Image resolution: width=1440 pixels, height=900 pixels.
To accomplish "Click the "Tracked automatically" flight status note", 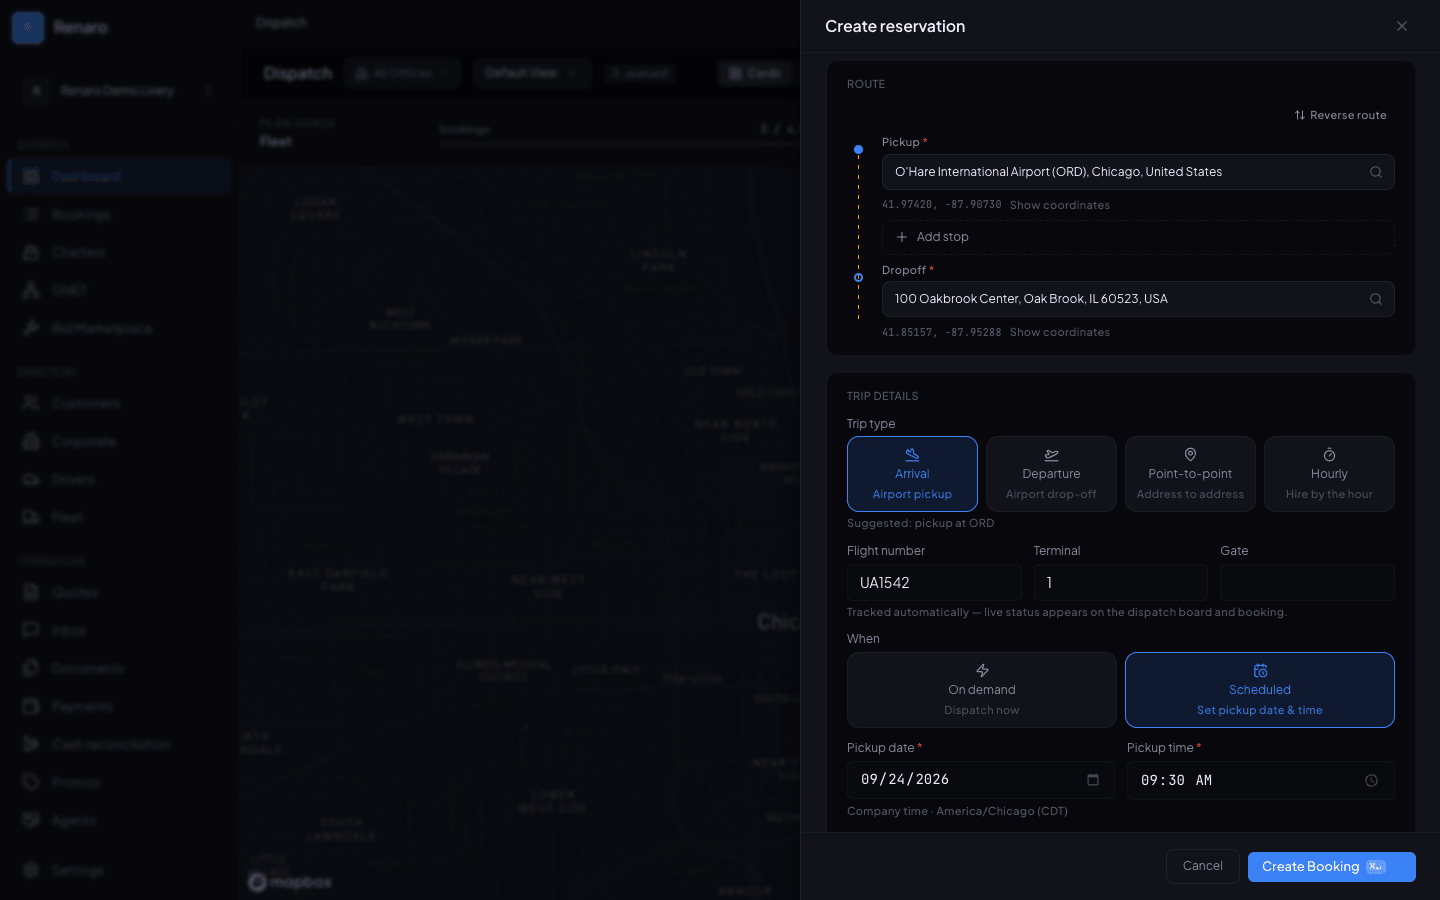I will click(1067, 612).
